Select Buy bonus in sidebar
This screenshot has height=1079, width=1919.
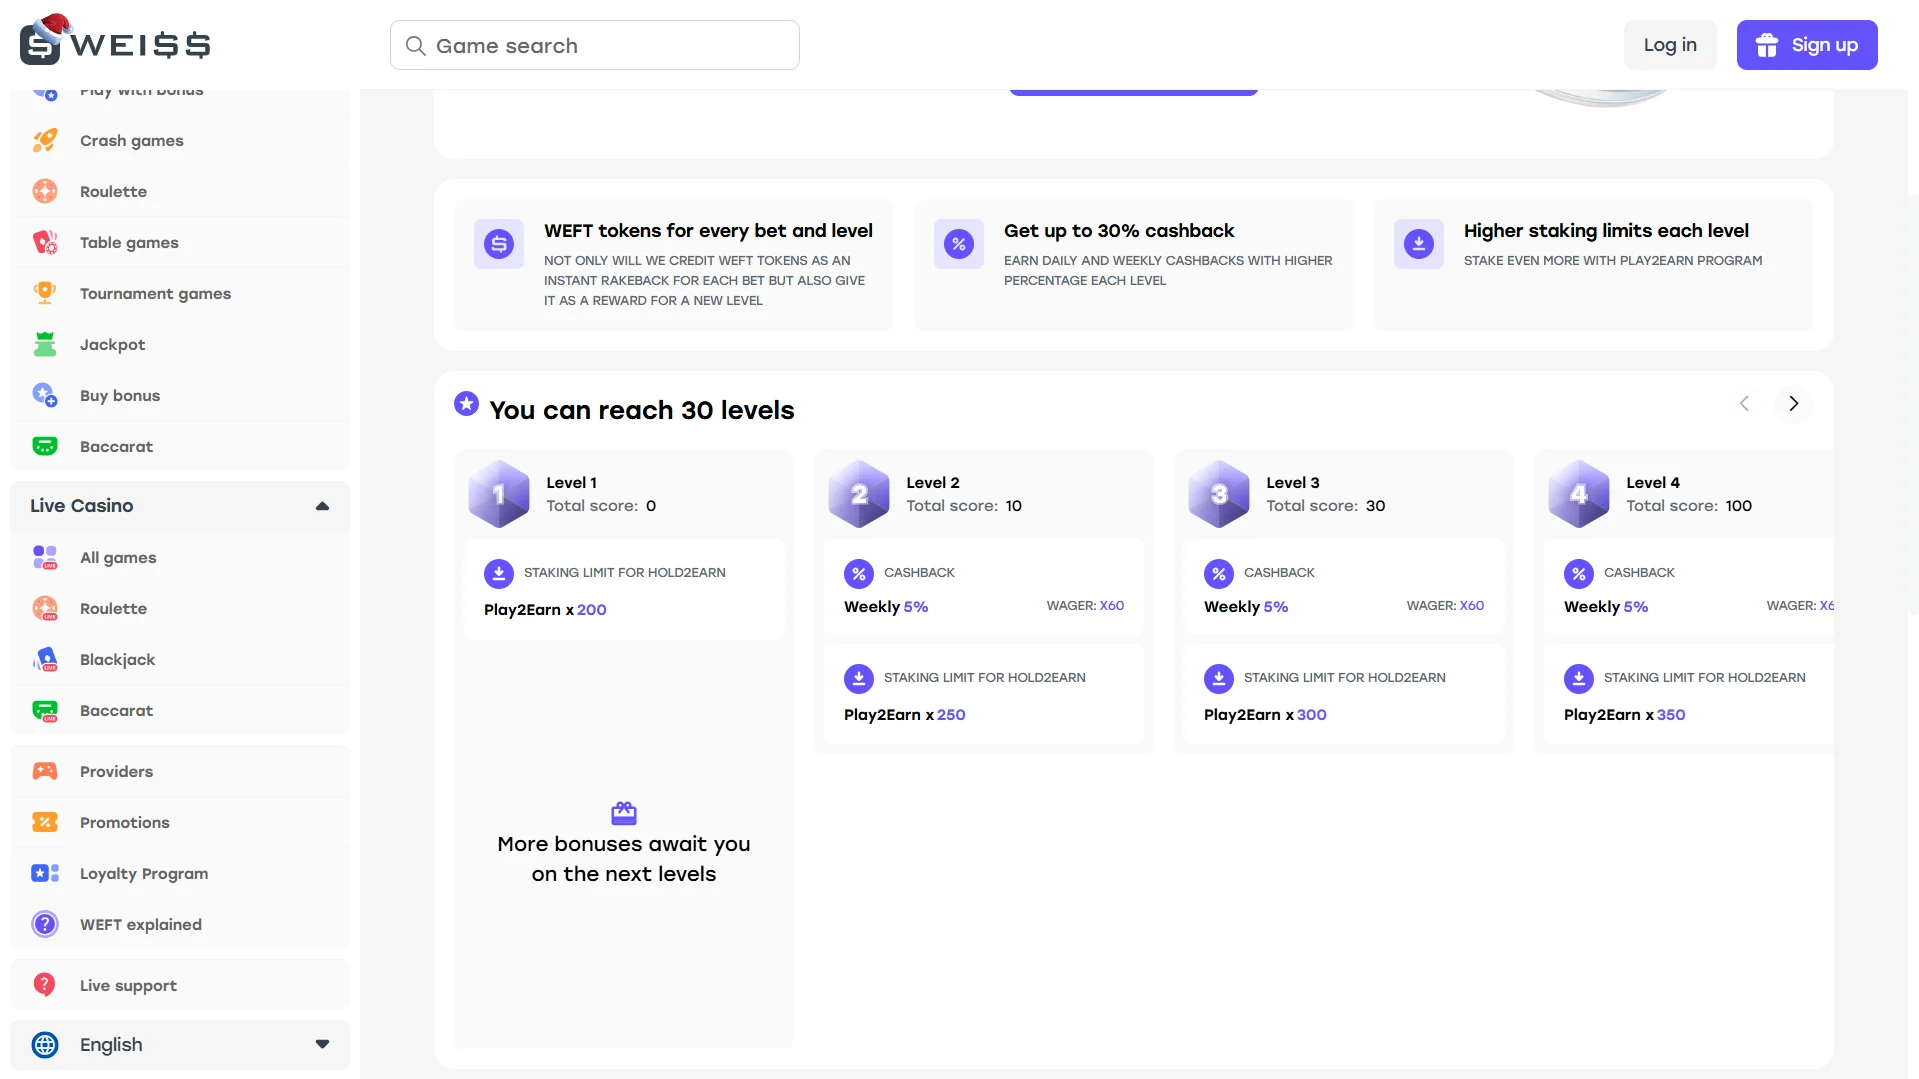[120, 395]
